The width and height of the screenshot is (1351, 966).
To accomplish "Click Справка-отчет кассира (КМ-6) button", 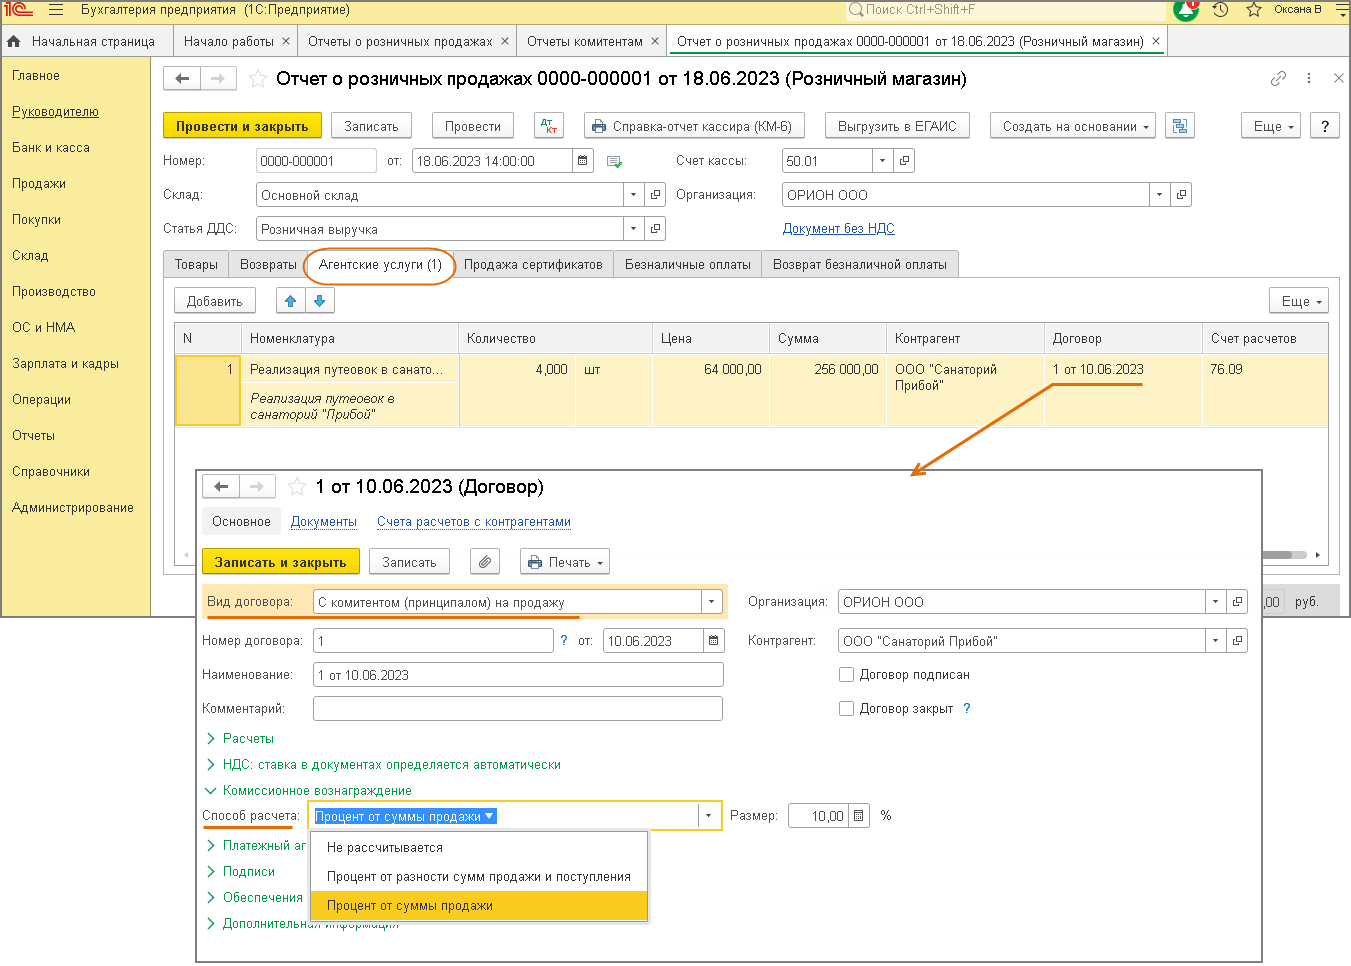I will click(x=695, y=126).
